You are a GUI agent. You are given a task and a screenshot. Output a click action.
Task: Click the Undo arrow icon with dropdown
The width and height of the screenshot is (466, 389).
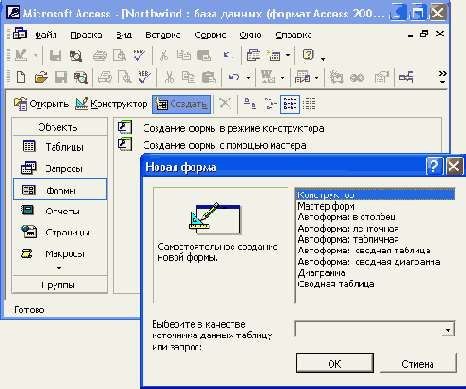tap(234, 78)
